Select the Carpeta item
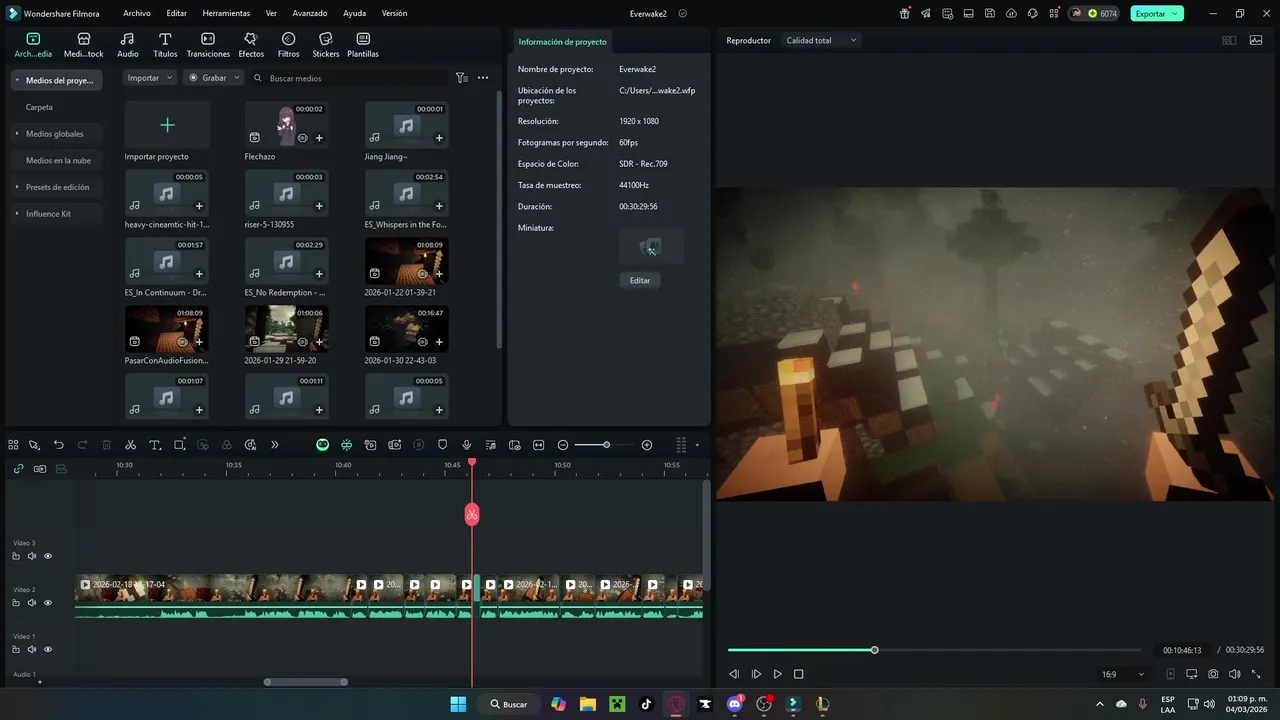 pyautogui.click(x=39, y=107)
